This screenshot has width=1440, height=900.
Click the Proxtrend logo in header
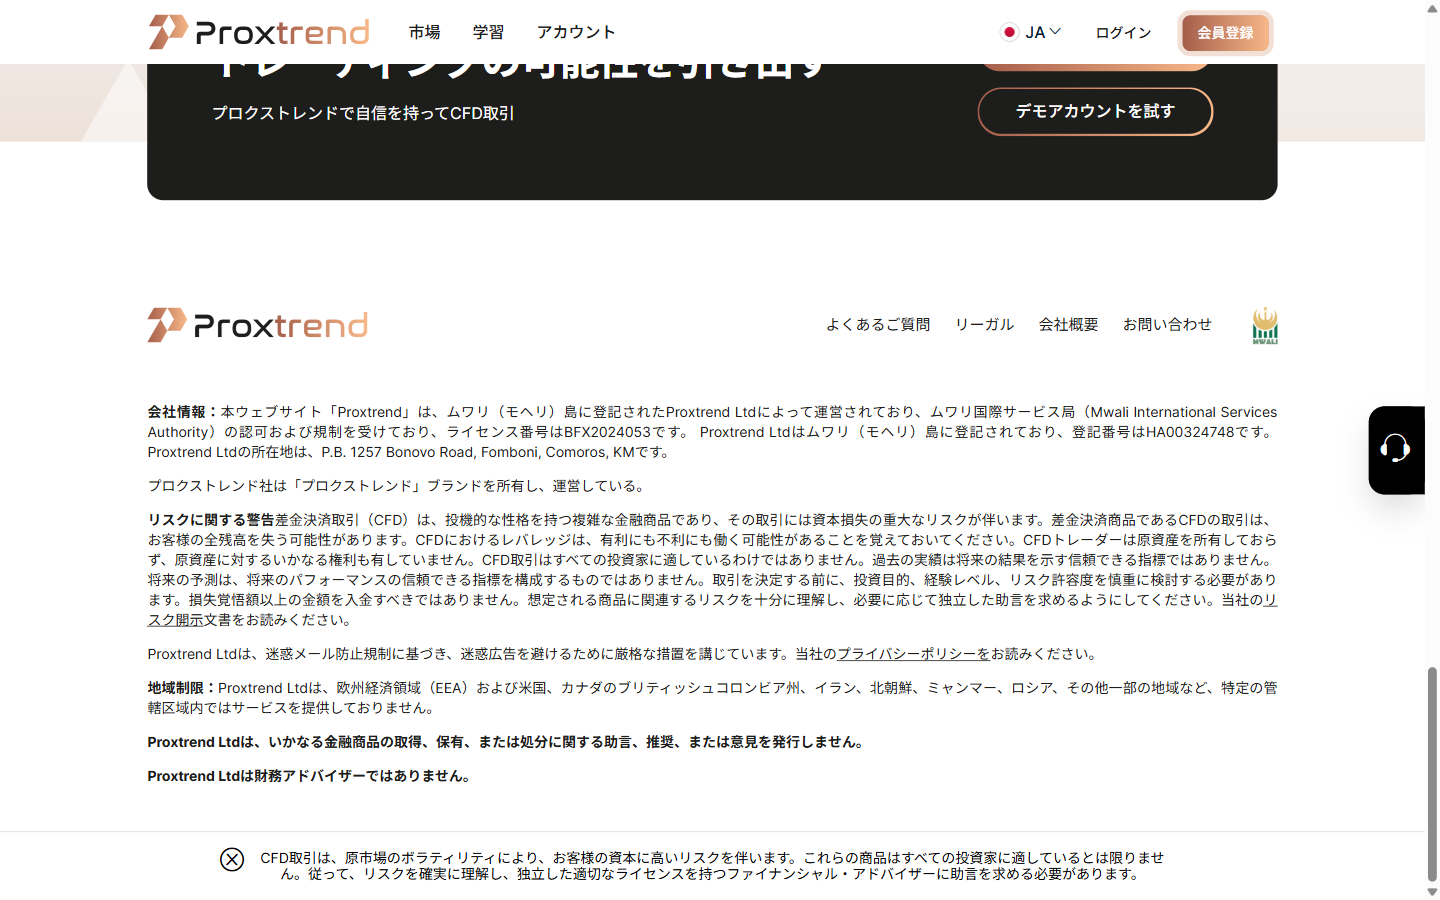coord(259,32)
